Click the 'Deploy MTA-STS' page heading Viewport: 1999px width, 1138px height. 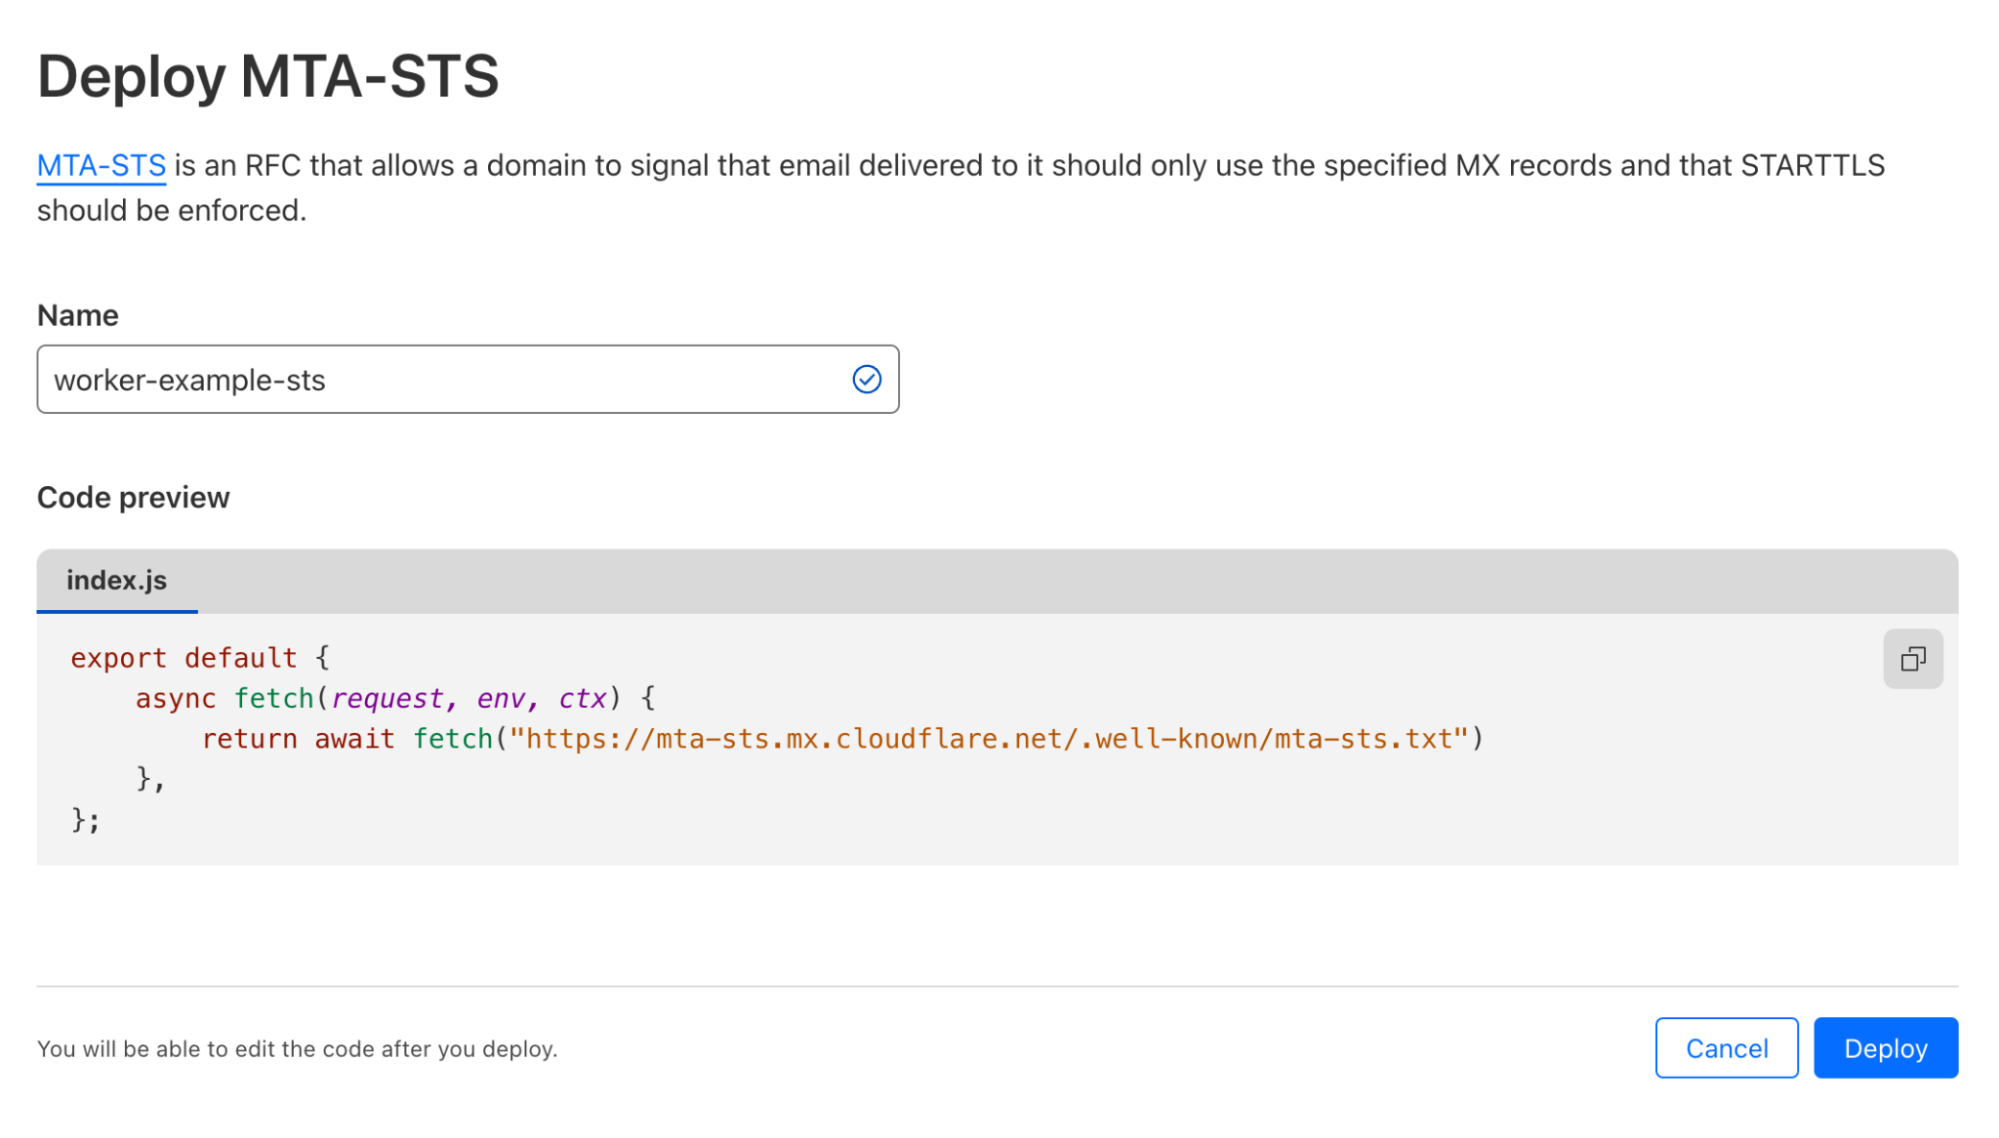(x=268, y=77)
